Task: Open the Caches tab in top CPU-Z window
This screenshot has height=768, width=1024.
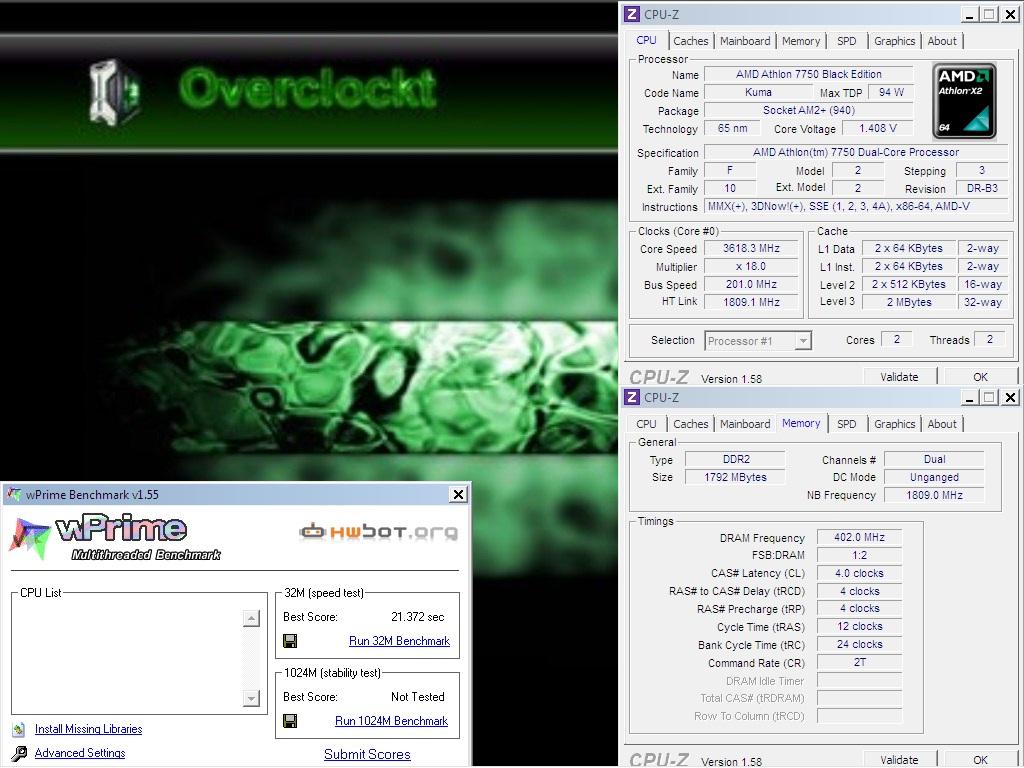Action: [x=690, y=41]
